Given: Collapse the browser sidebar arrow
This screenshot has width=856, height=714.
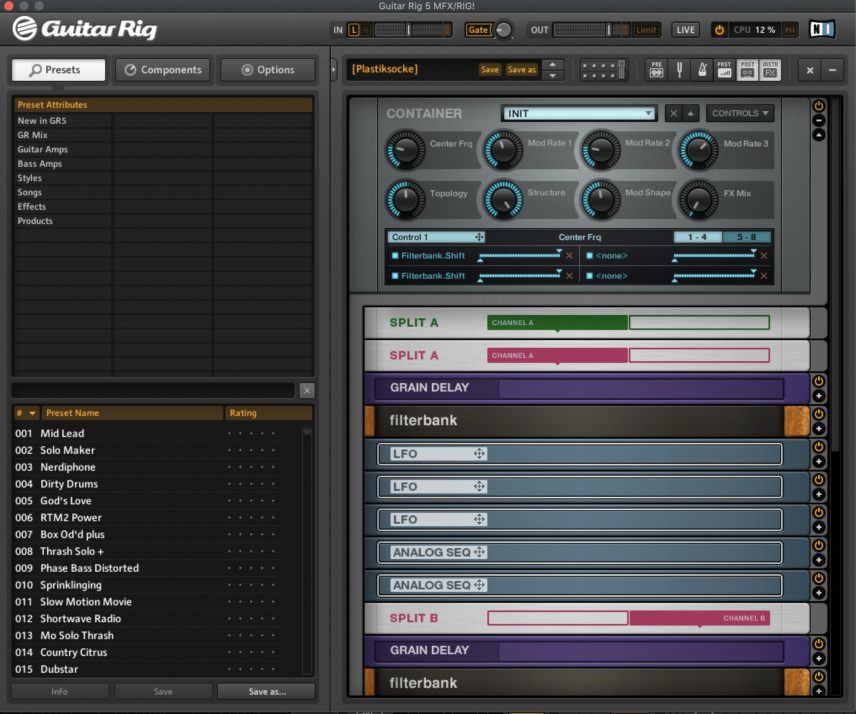Looking at the screenshot, I should point(334,70).
